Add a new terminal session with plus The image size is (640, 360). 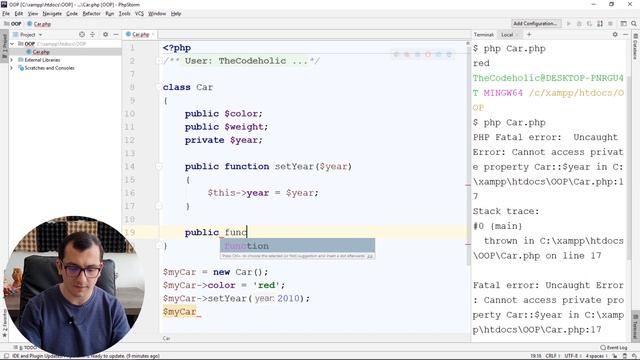529,35
